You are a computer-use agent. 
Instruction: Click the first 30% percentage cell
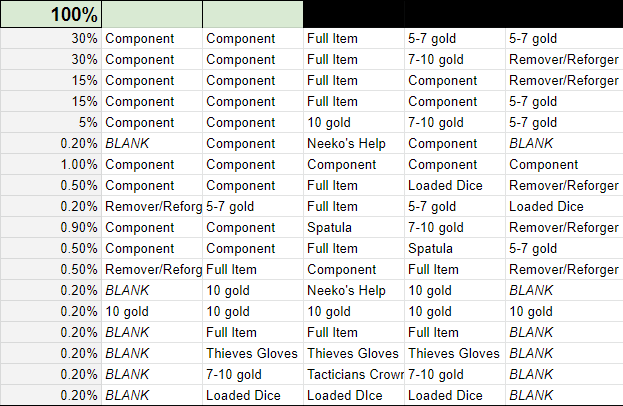51,39
